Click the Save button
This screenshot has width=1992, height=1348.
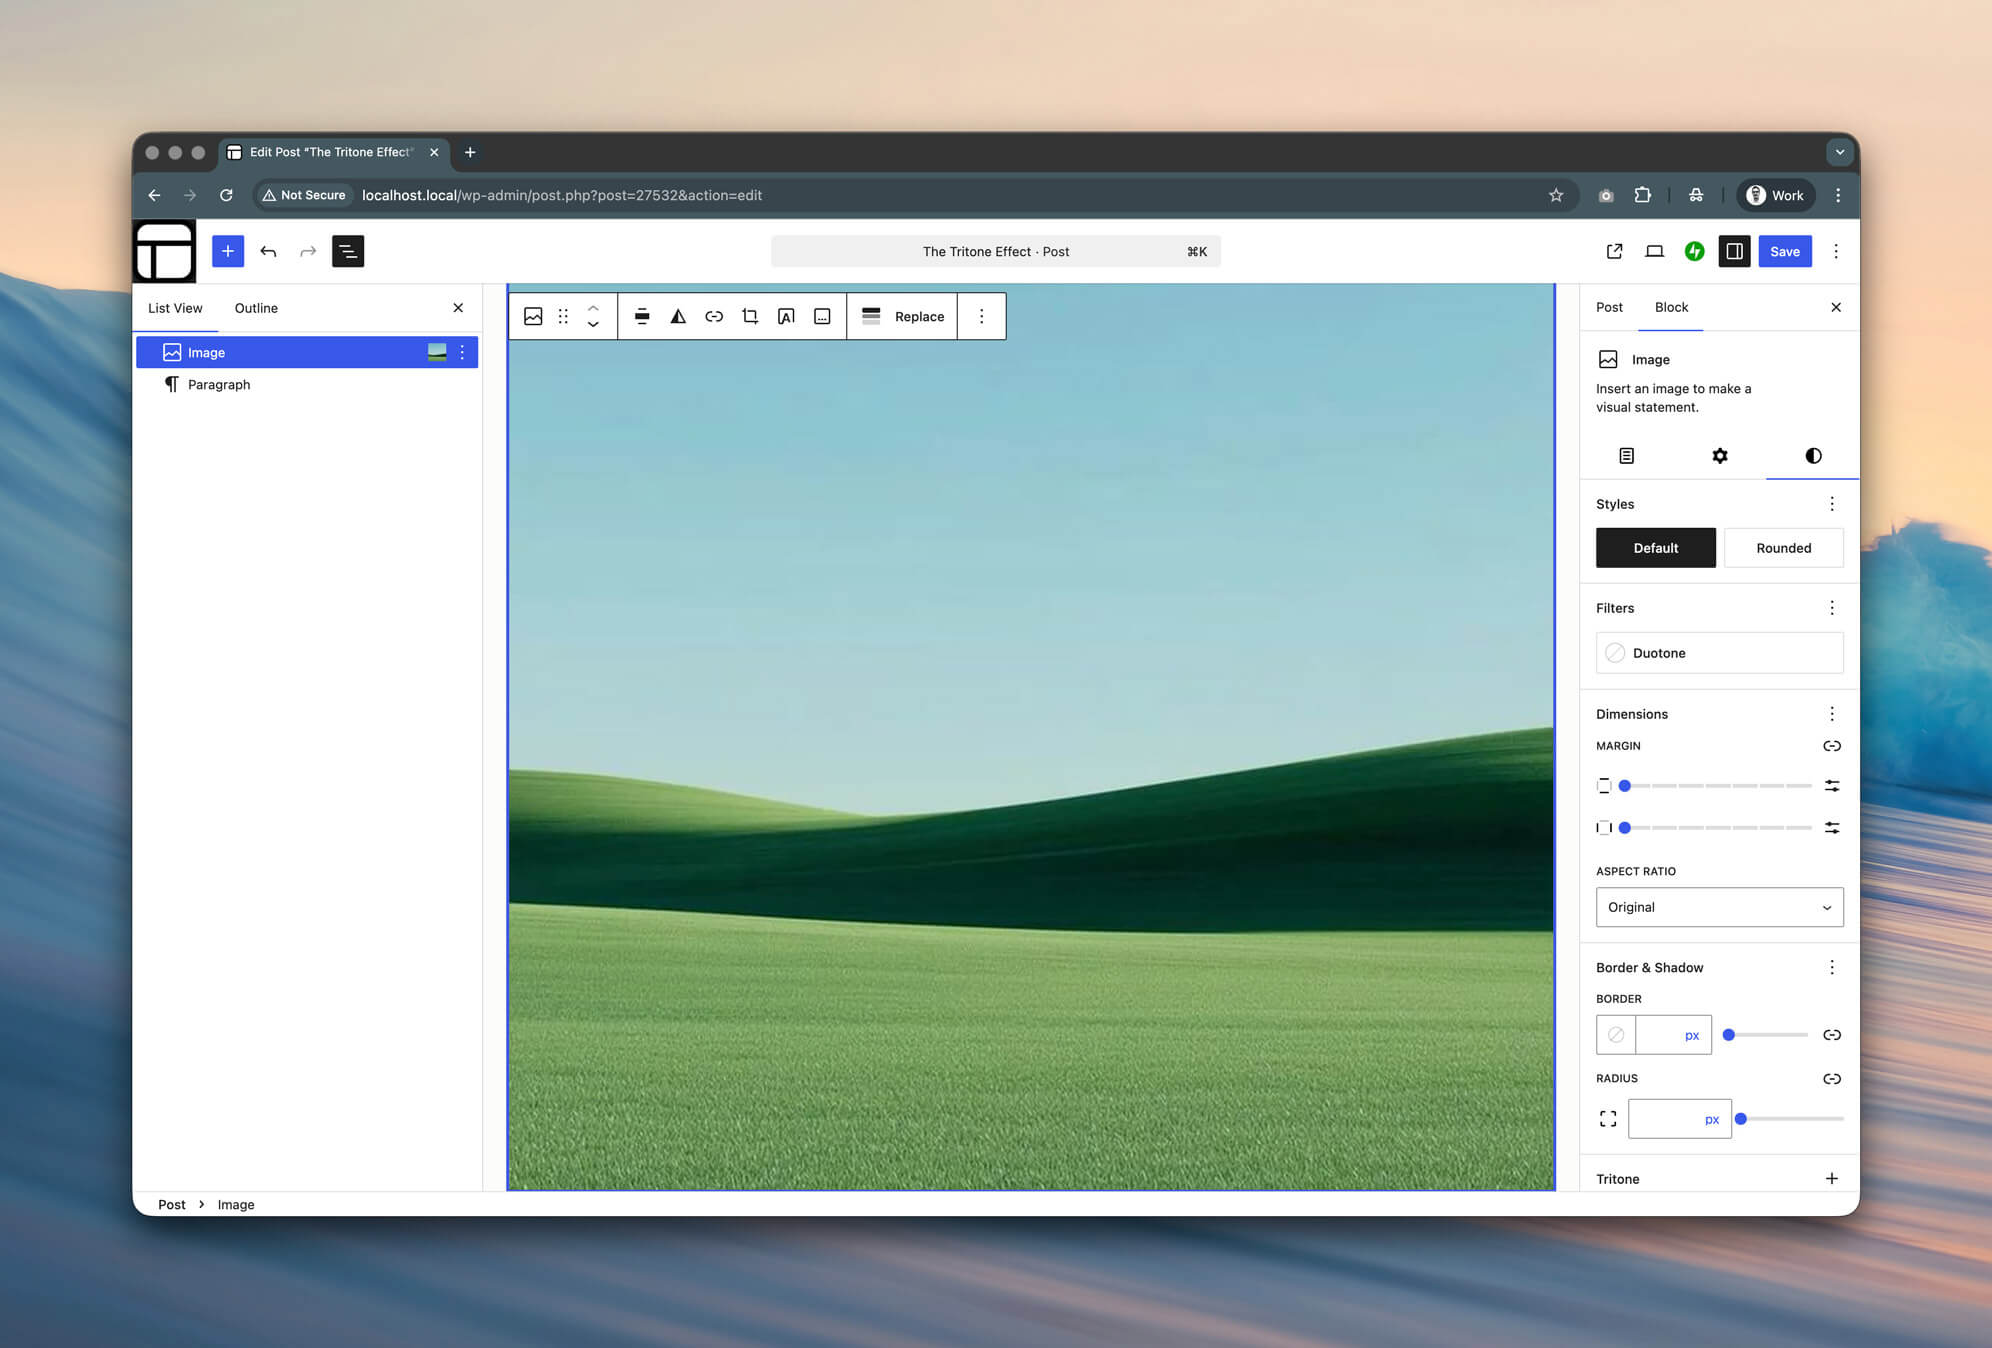tap(1784, 251)
